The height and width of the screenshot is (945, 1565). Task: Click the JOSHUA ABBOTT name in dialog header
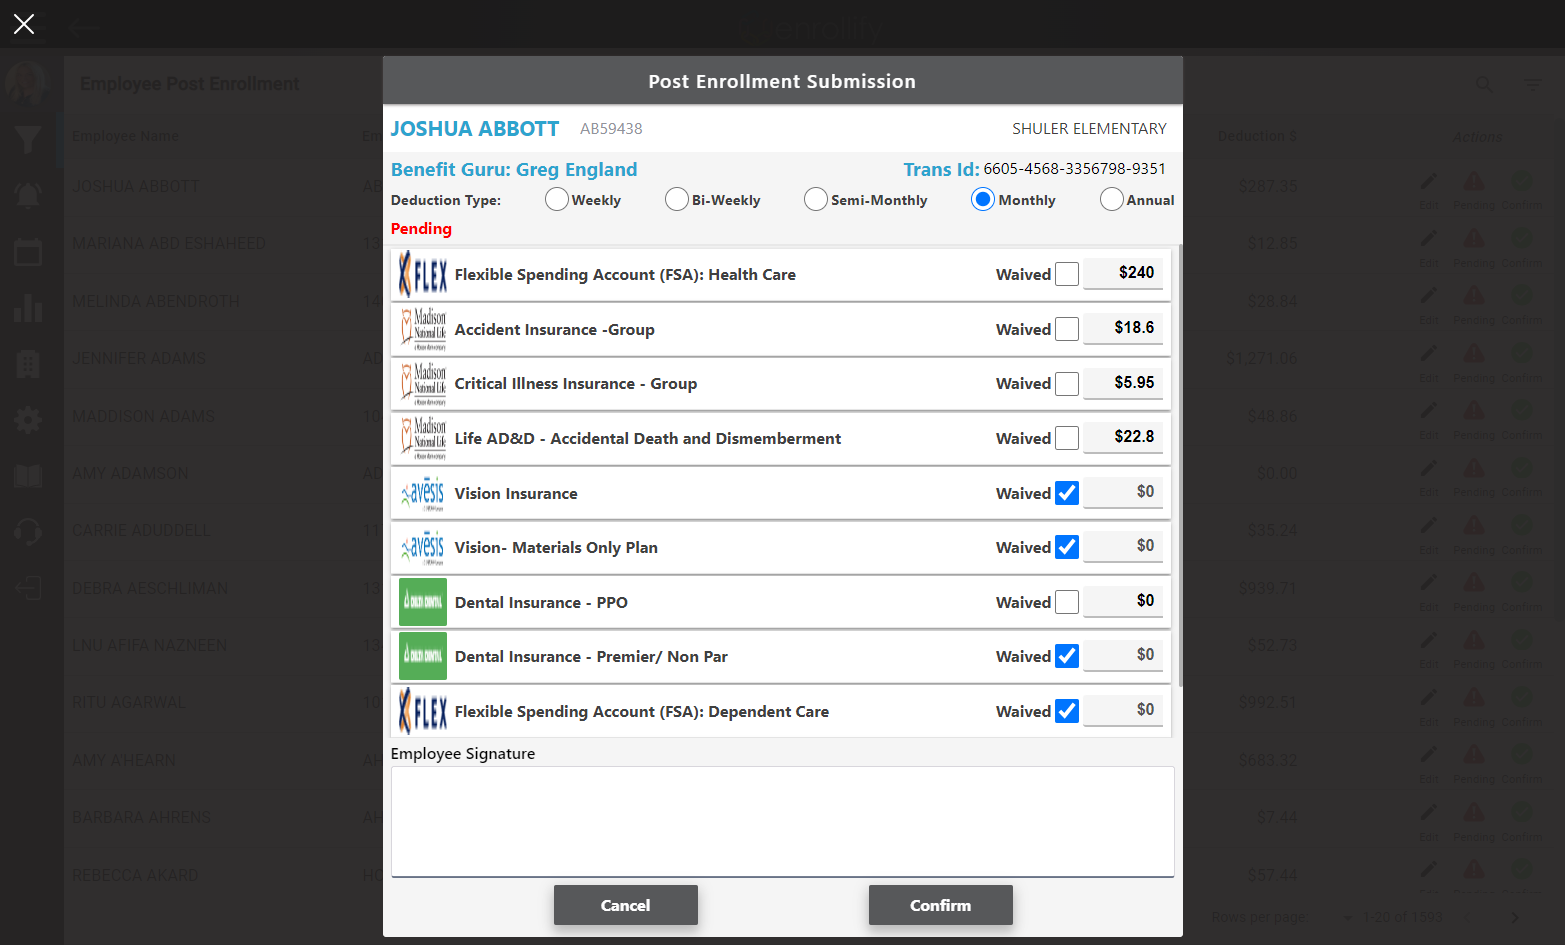click(x=475, y=129)
